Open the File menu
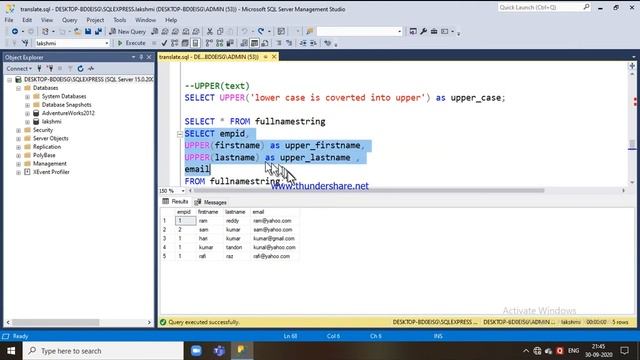 point(9,20)
